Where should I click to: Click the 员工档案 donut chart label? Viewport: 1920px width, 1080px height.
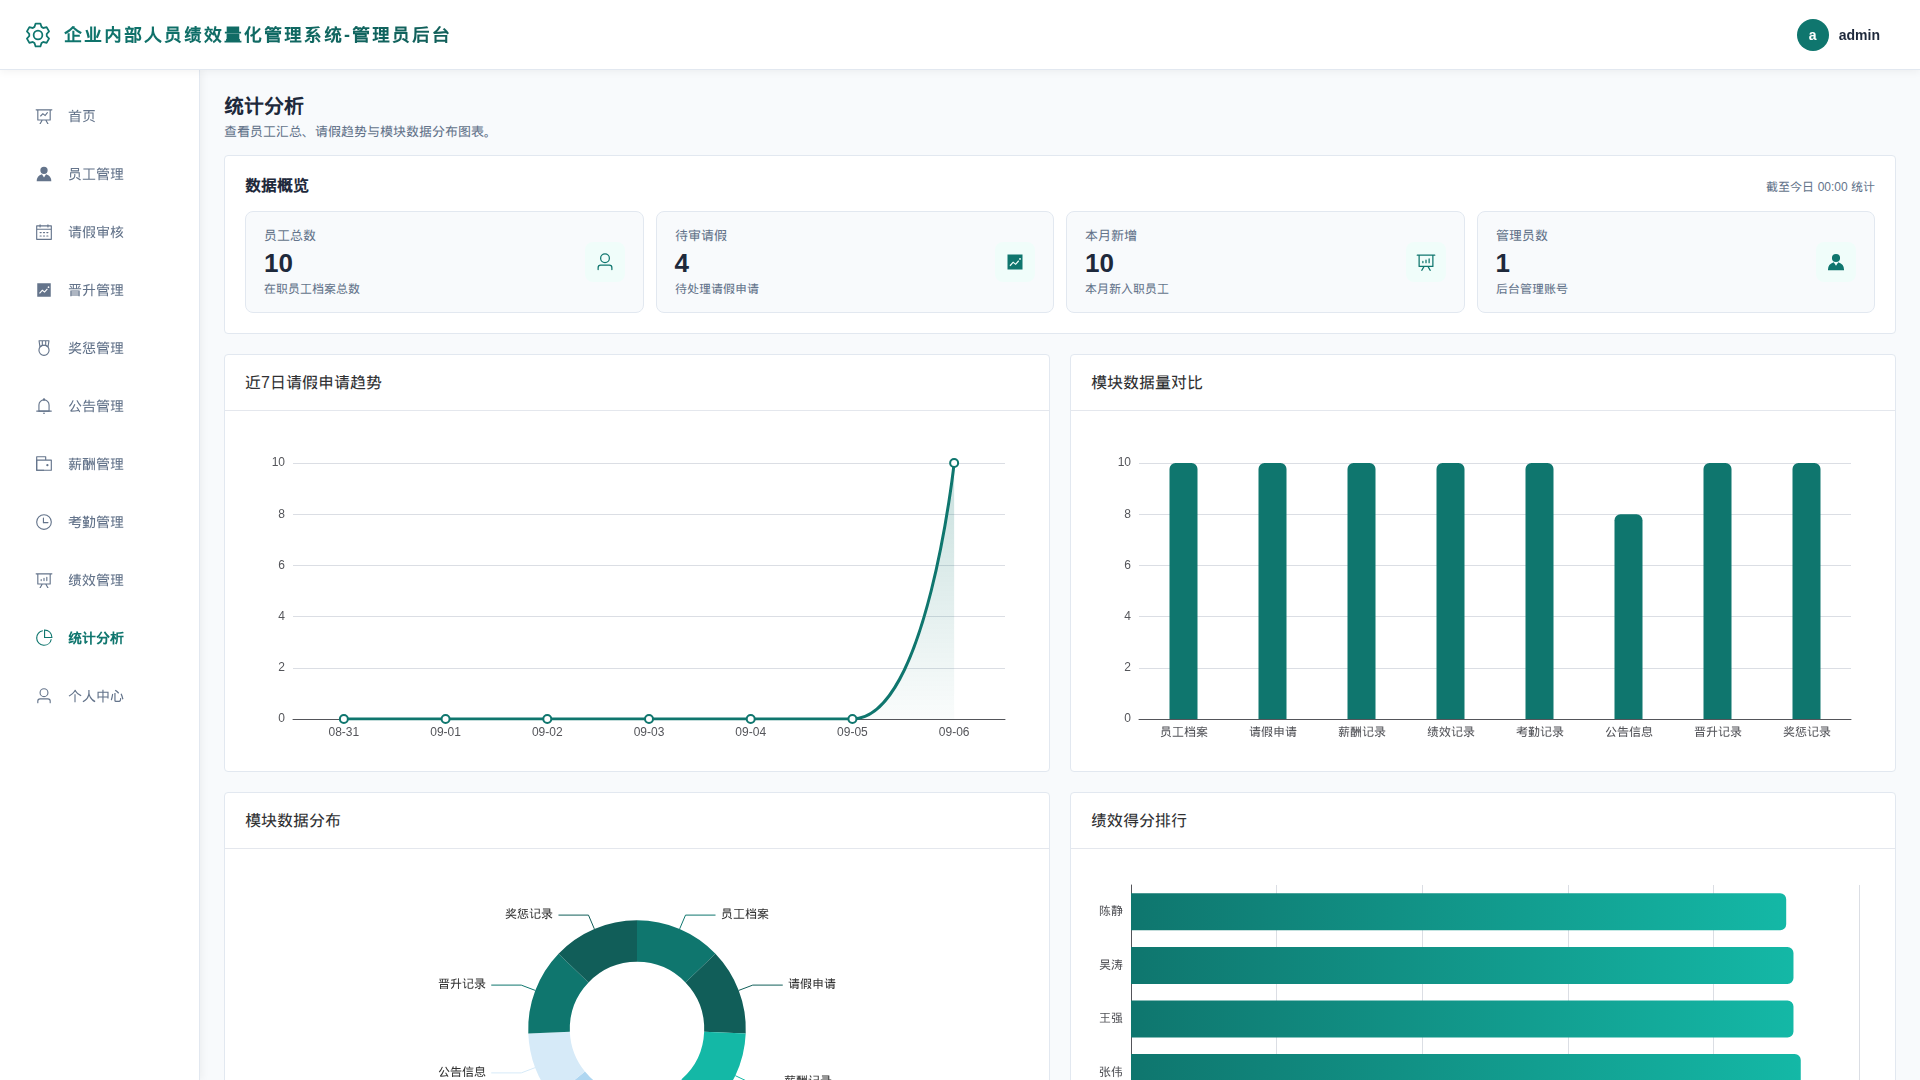(x=745, y=914)
